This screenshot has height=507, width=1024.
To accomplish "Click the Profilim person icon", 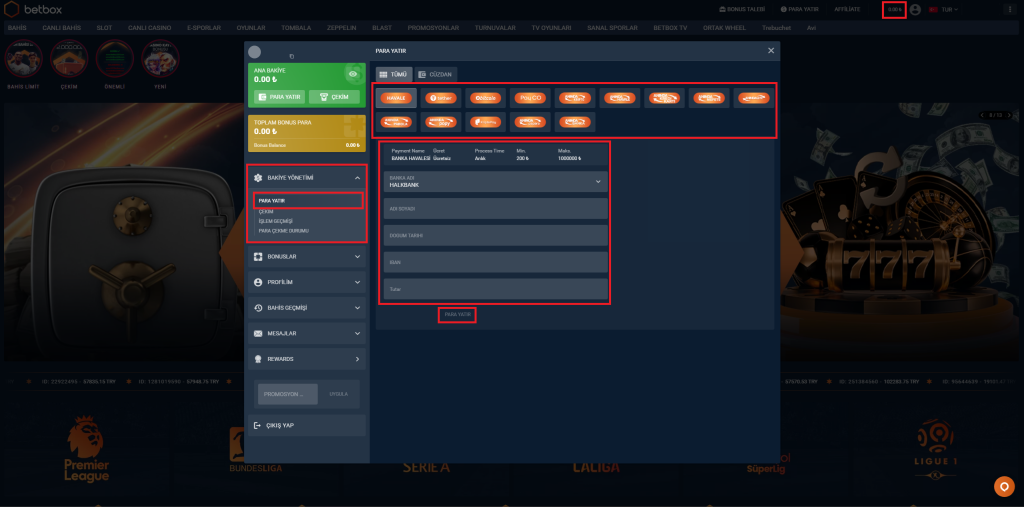I will point(258,282).
